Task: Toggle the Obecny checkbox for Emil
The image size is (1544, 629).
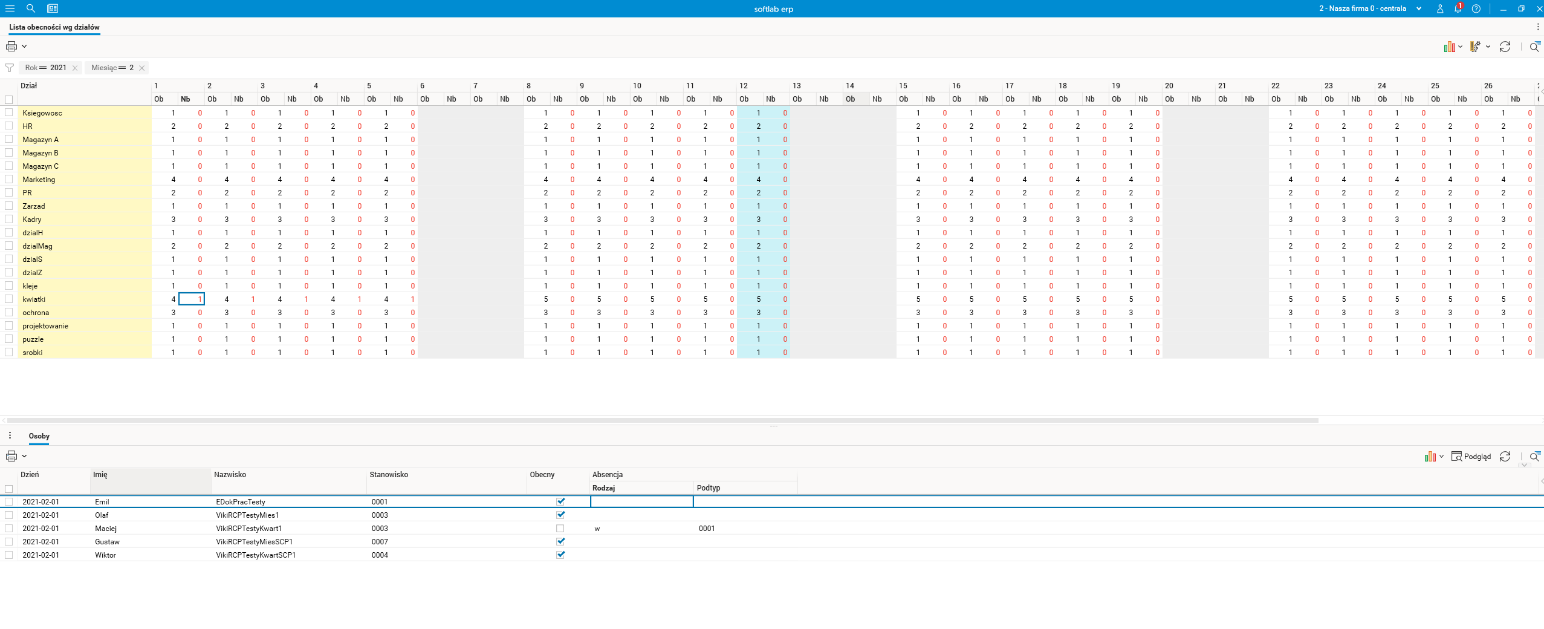Action: click(560, 501)
